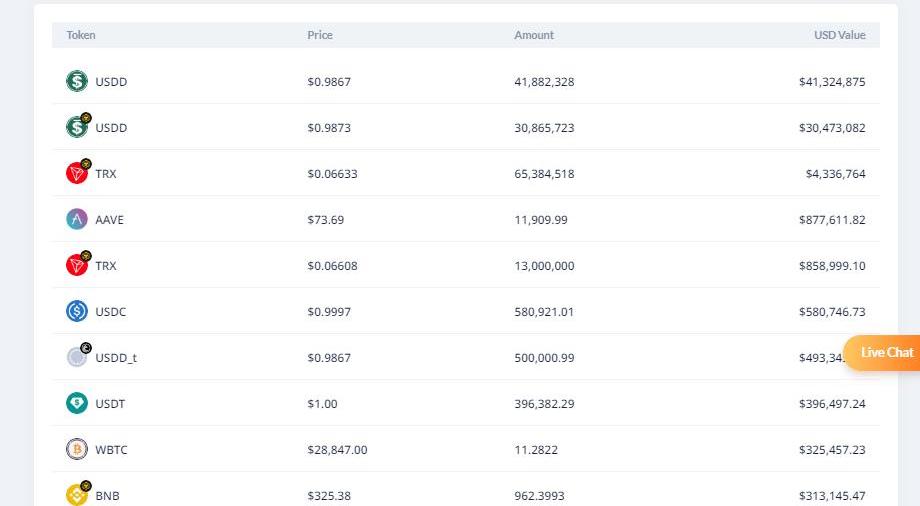This screenshot has height=506, width=920.
Task: Click the USDD icon priced at $0.9867 in the first row
Action: coord(77,82)
